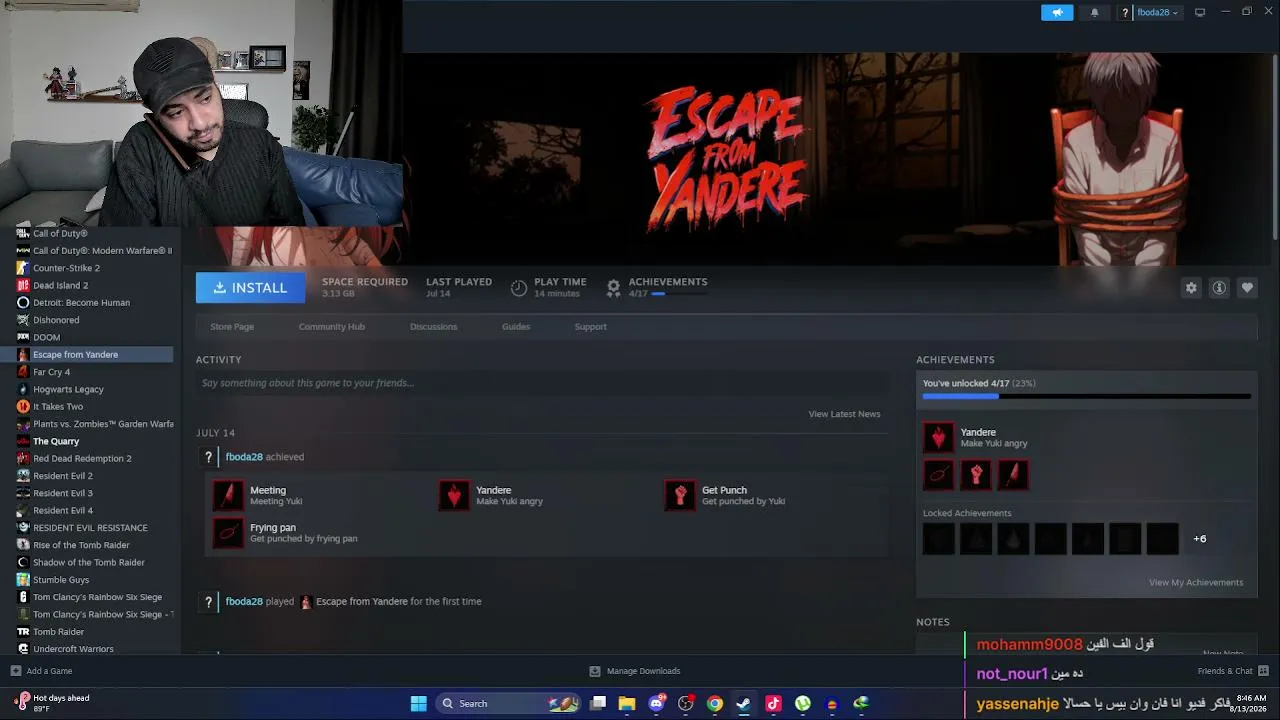Select Stumble Guys in library
Viewport: 1280px width, 720px height.
click(x=61, y=580)
